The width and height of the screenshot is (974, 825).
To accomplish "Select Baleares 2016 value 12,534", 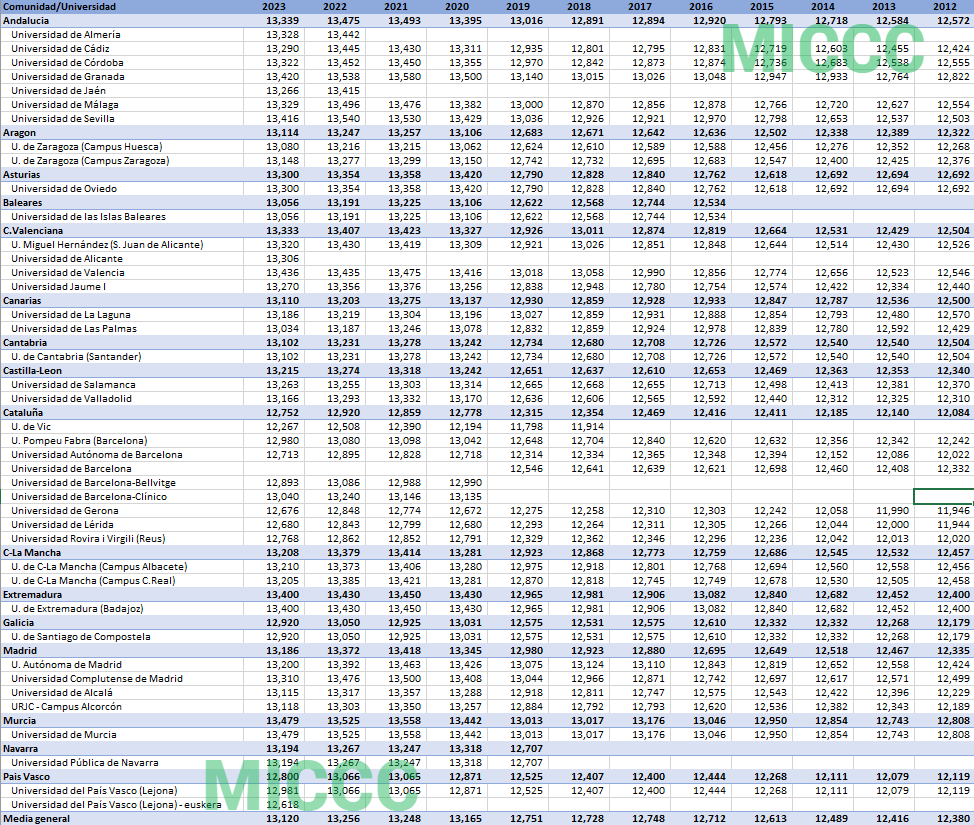I will tap(709, 203).
